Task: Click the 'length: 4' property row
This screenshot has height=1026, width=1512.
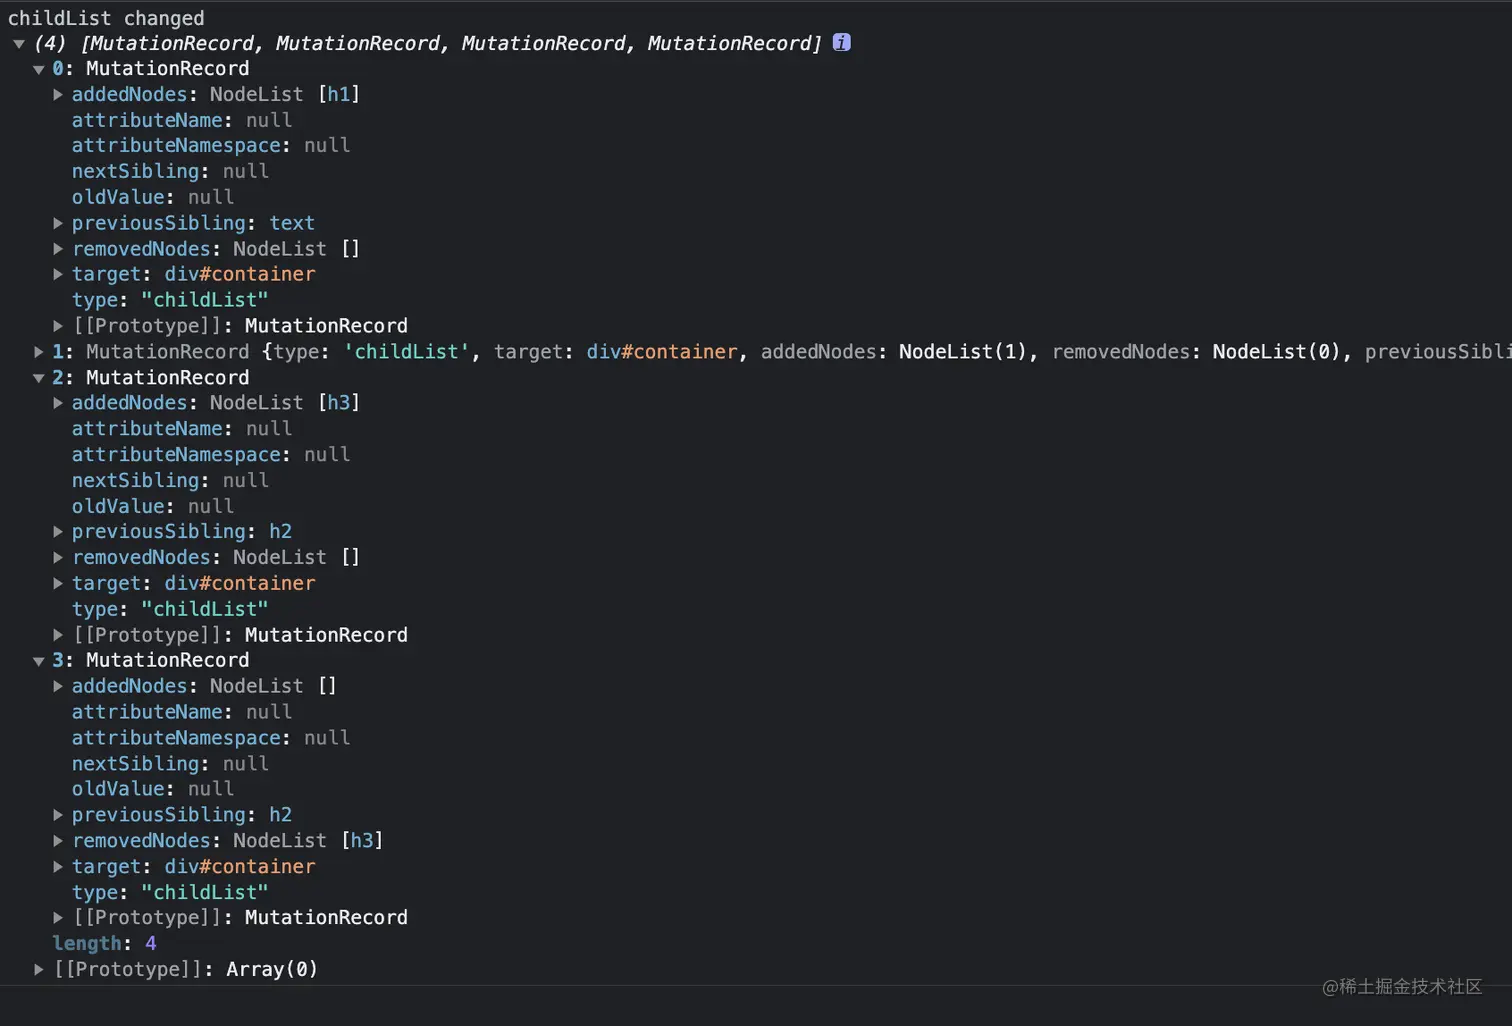Action: [x=104, y=944]
